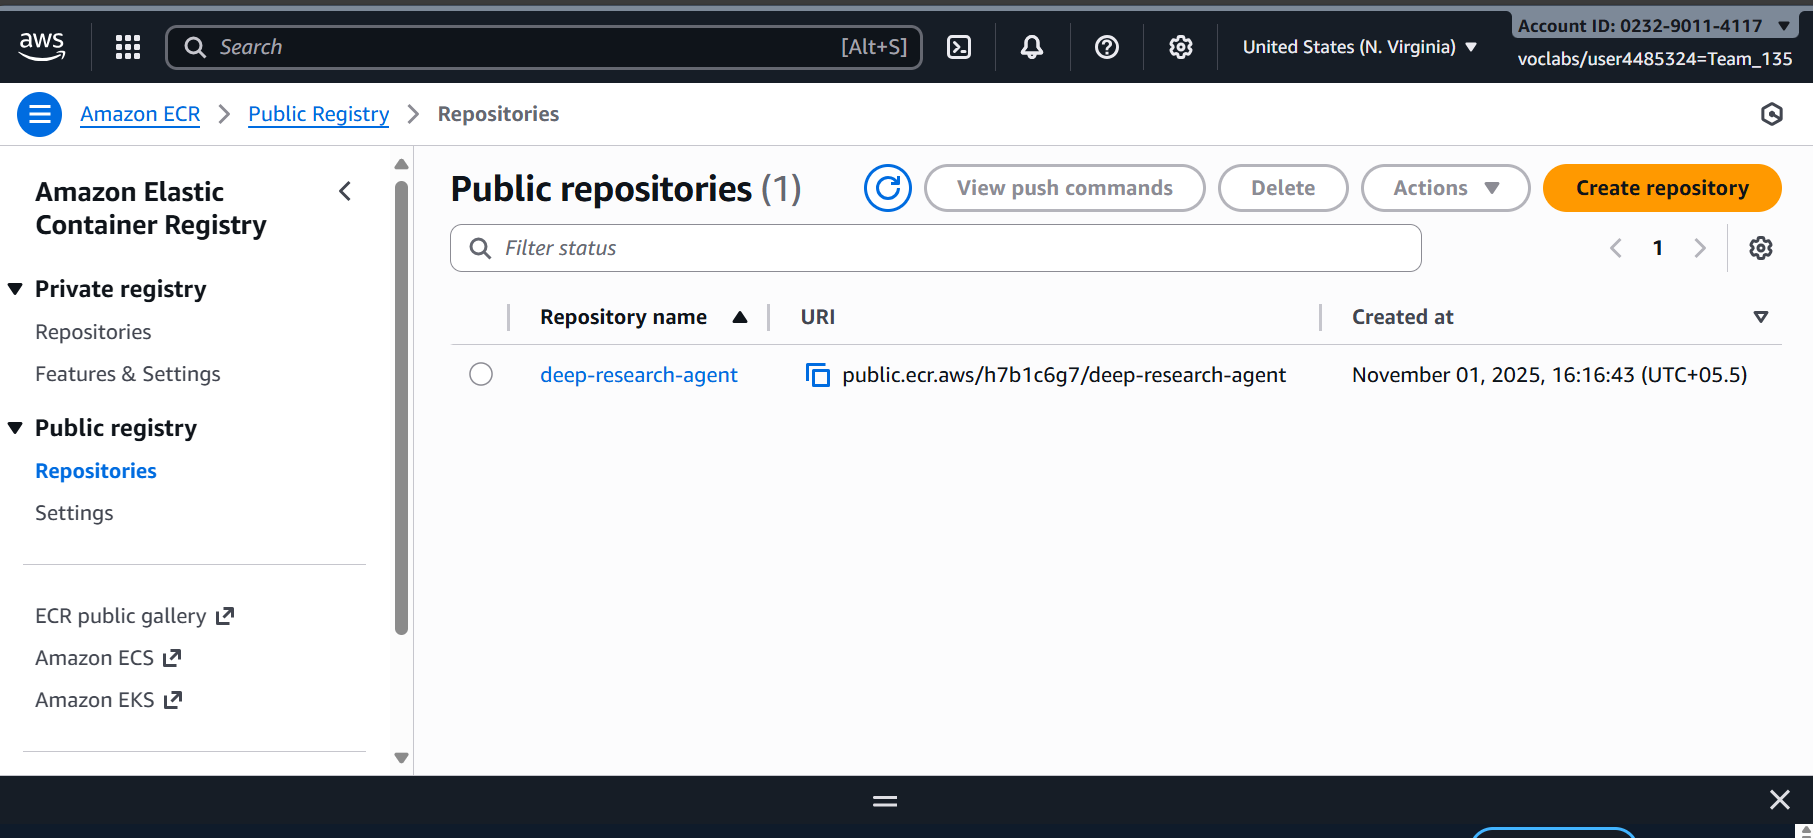Click the November 01, 2025 timestamp
Screen dimensions: 1813x838
[1549, 375]
